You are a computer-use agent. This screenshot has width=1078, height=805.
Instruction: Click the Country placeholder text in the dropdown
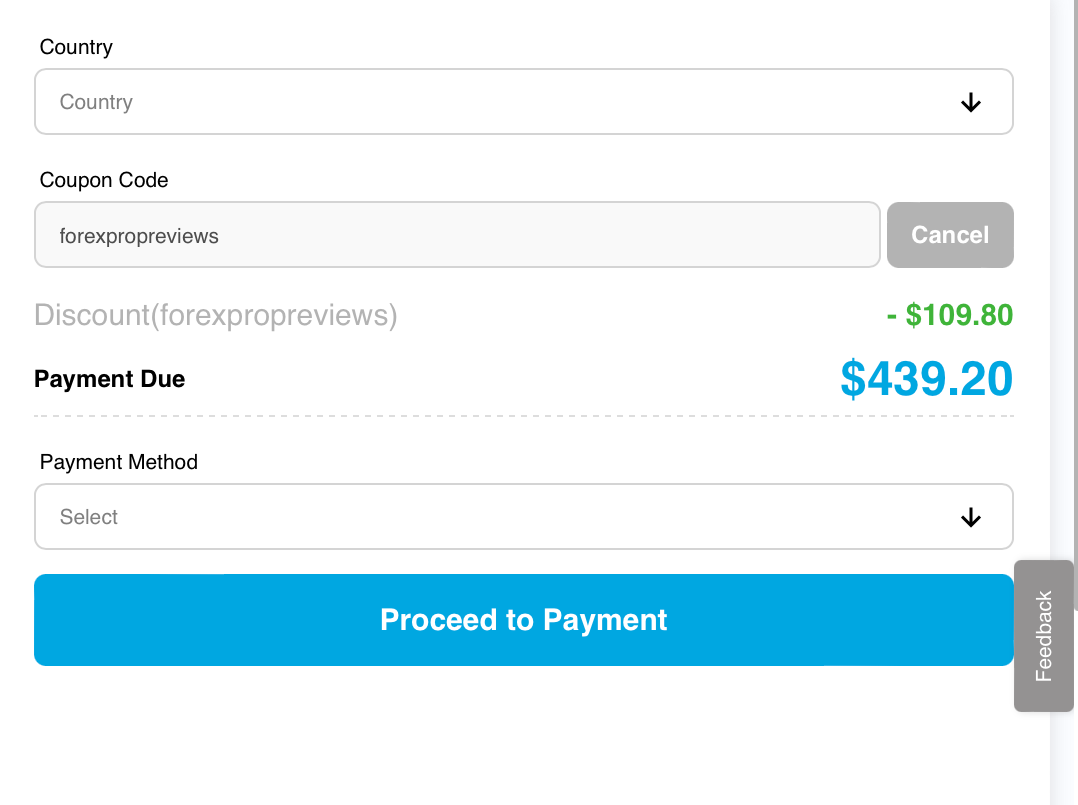tap(96, 102)
